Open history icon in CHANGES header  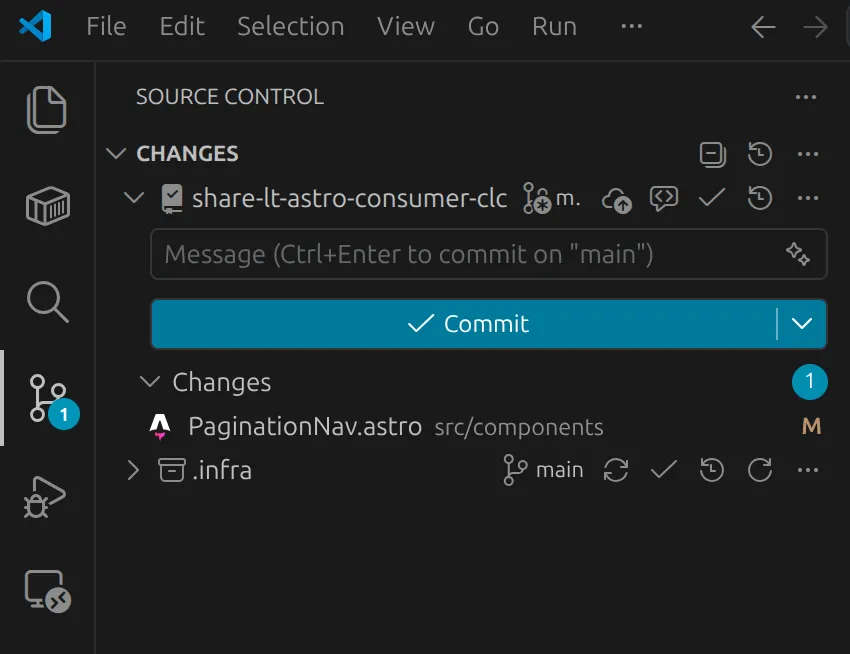[759, 154]
